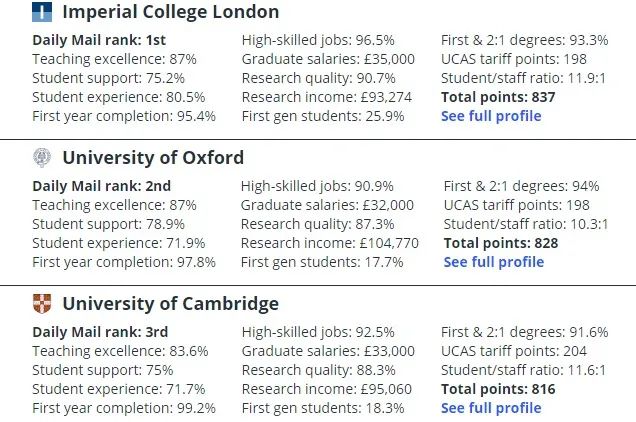Open University of Cambridge's full profile link
Screen dimensions: 636x422
pos(491,408)
